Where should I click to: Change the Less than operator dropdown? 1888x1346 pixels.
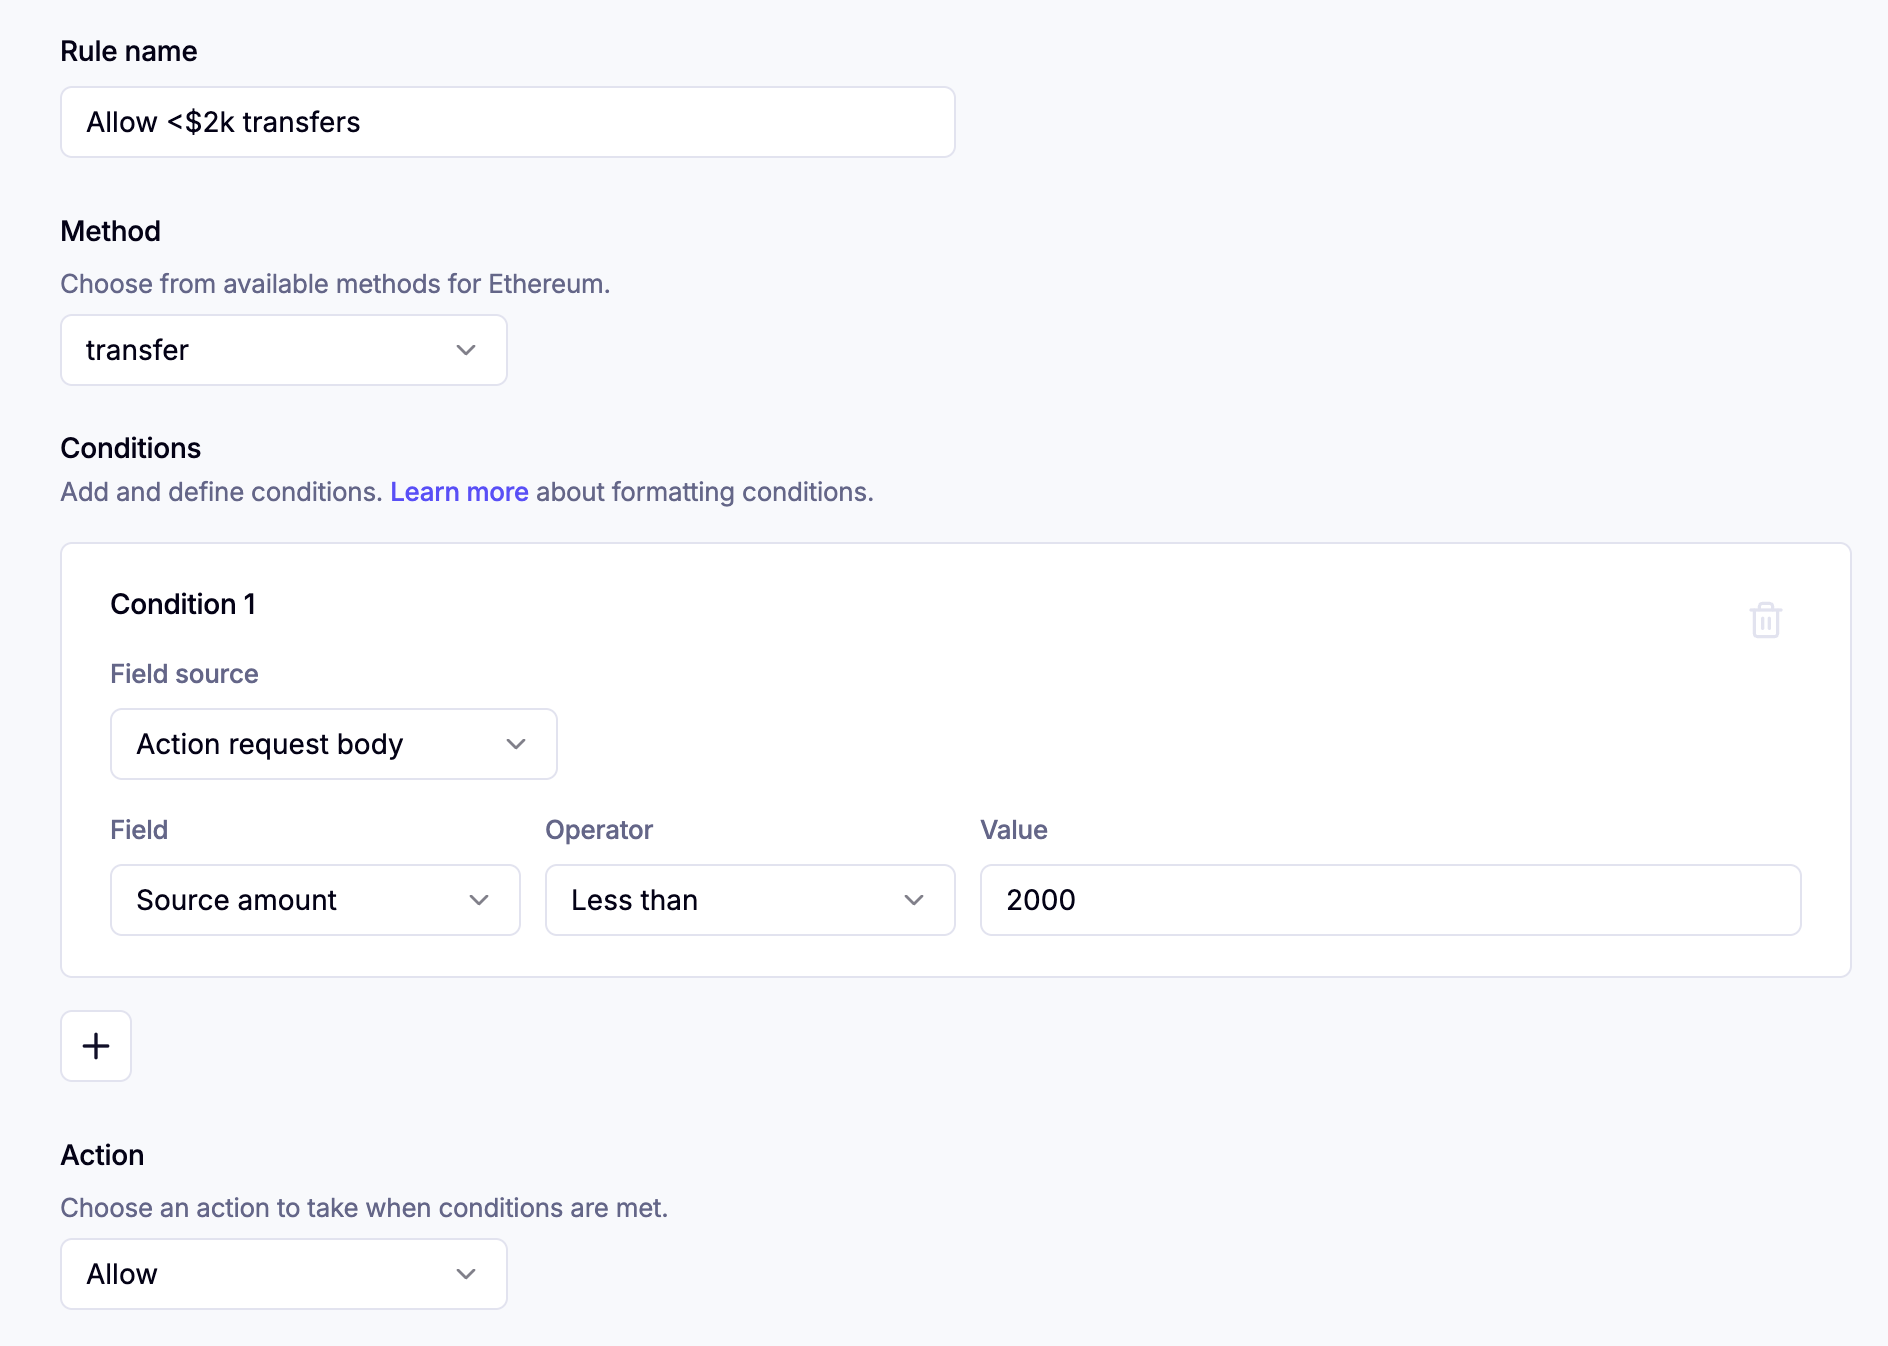(x=750, y=900)
